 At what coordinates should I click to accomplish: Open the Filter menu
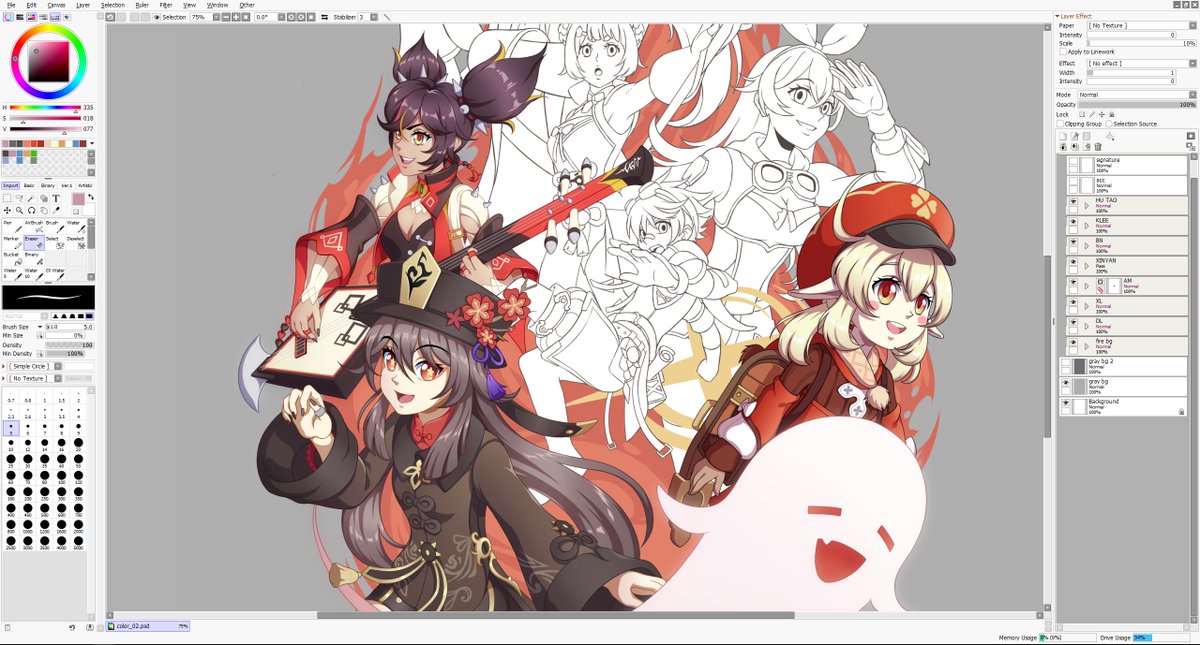(x=166, y=5)
